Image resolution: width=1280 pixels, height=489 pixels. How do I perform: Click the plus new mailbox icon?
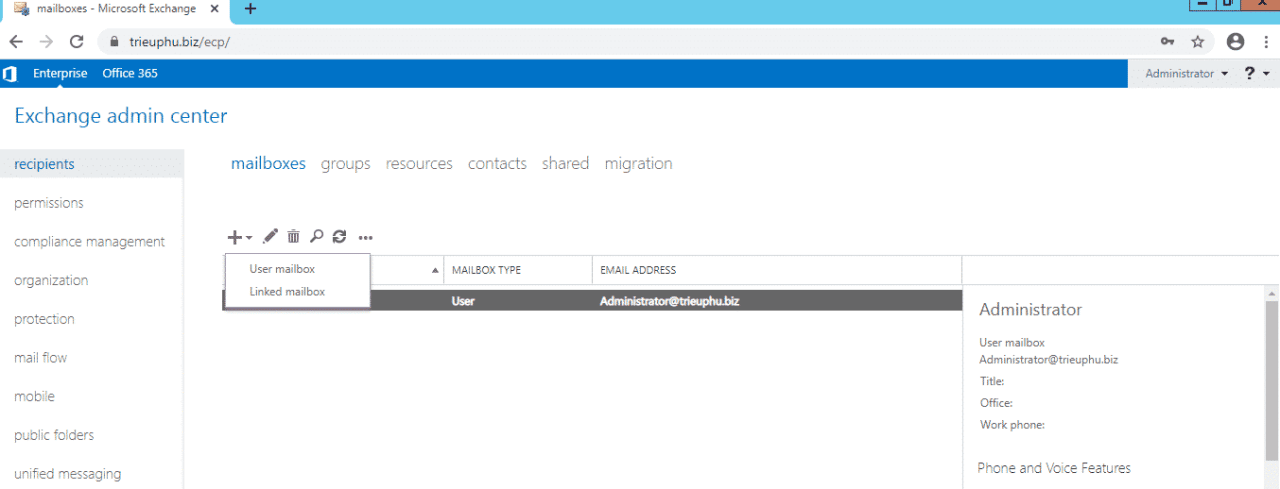(234, 237)
